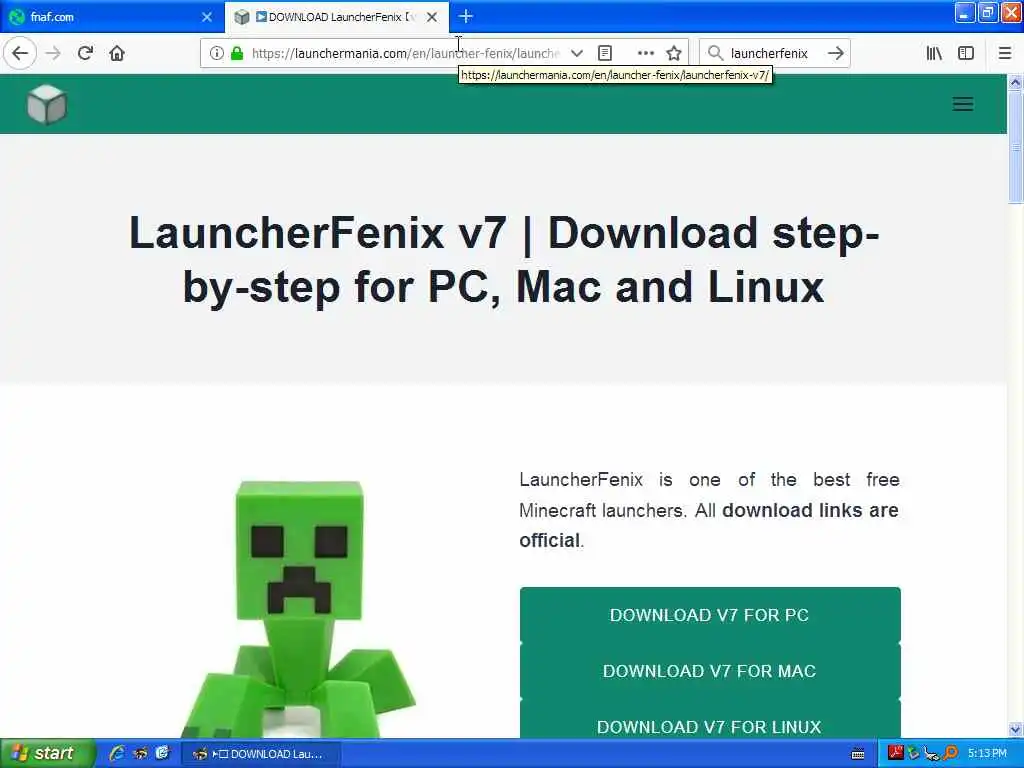Click the DOWNLOAD Lau... taskbar button

[260, 754]
